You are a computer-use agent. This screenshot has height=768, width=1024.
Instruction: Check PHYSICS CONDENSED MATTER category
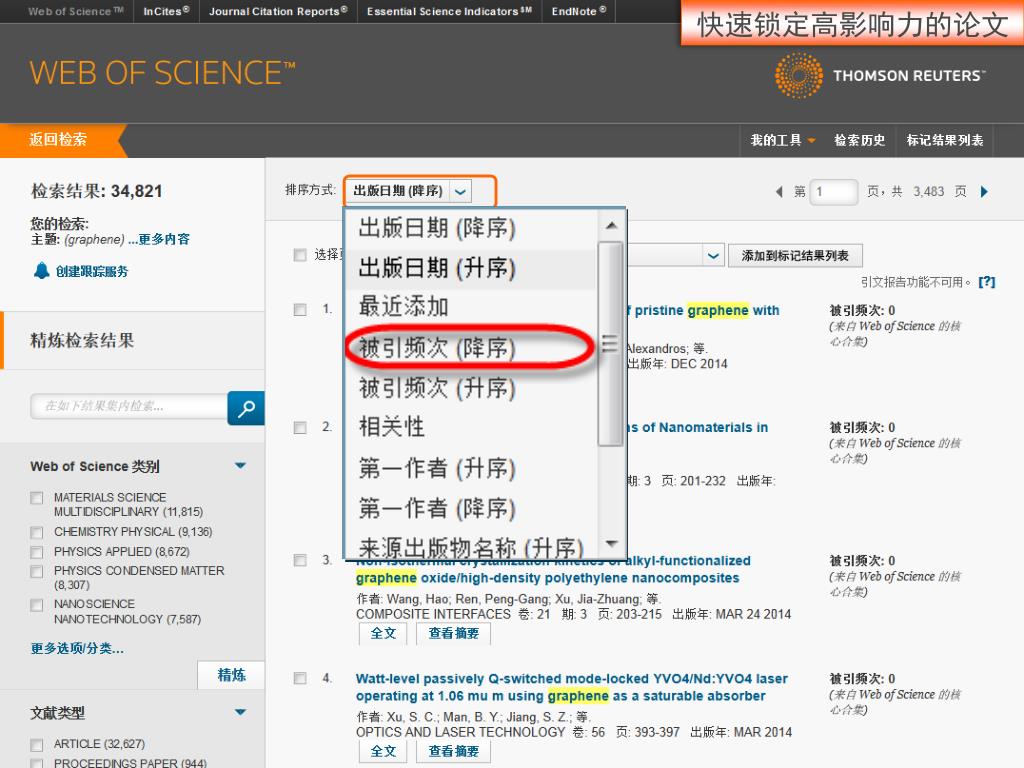click(37, 571)
